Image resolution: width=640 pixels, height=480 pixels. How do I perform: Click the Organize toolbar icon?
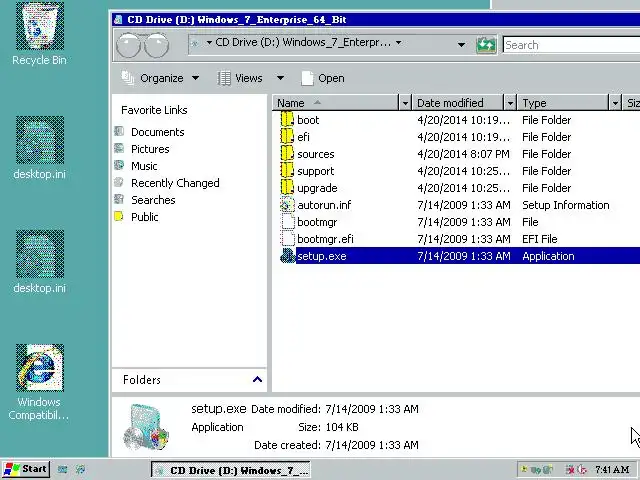click(x=128, y=78)
